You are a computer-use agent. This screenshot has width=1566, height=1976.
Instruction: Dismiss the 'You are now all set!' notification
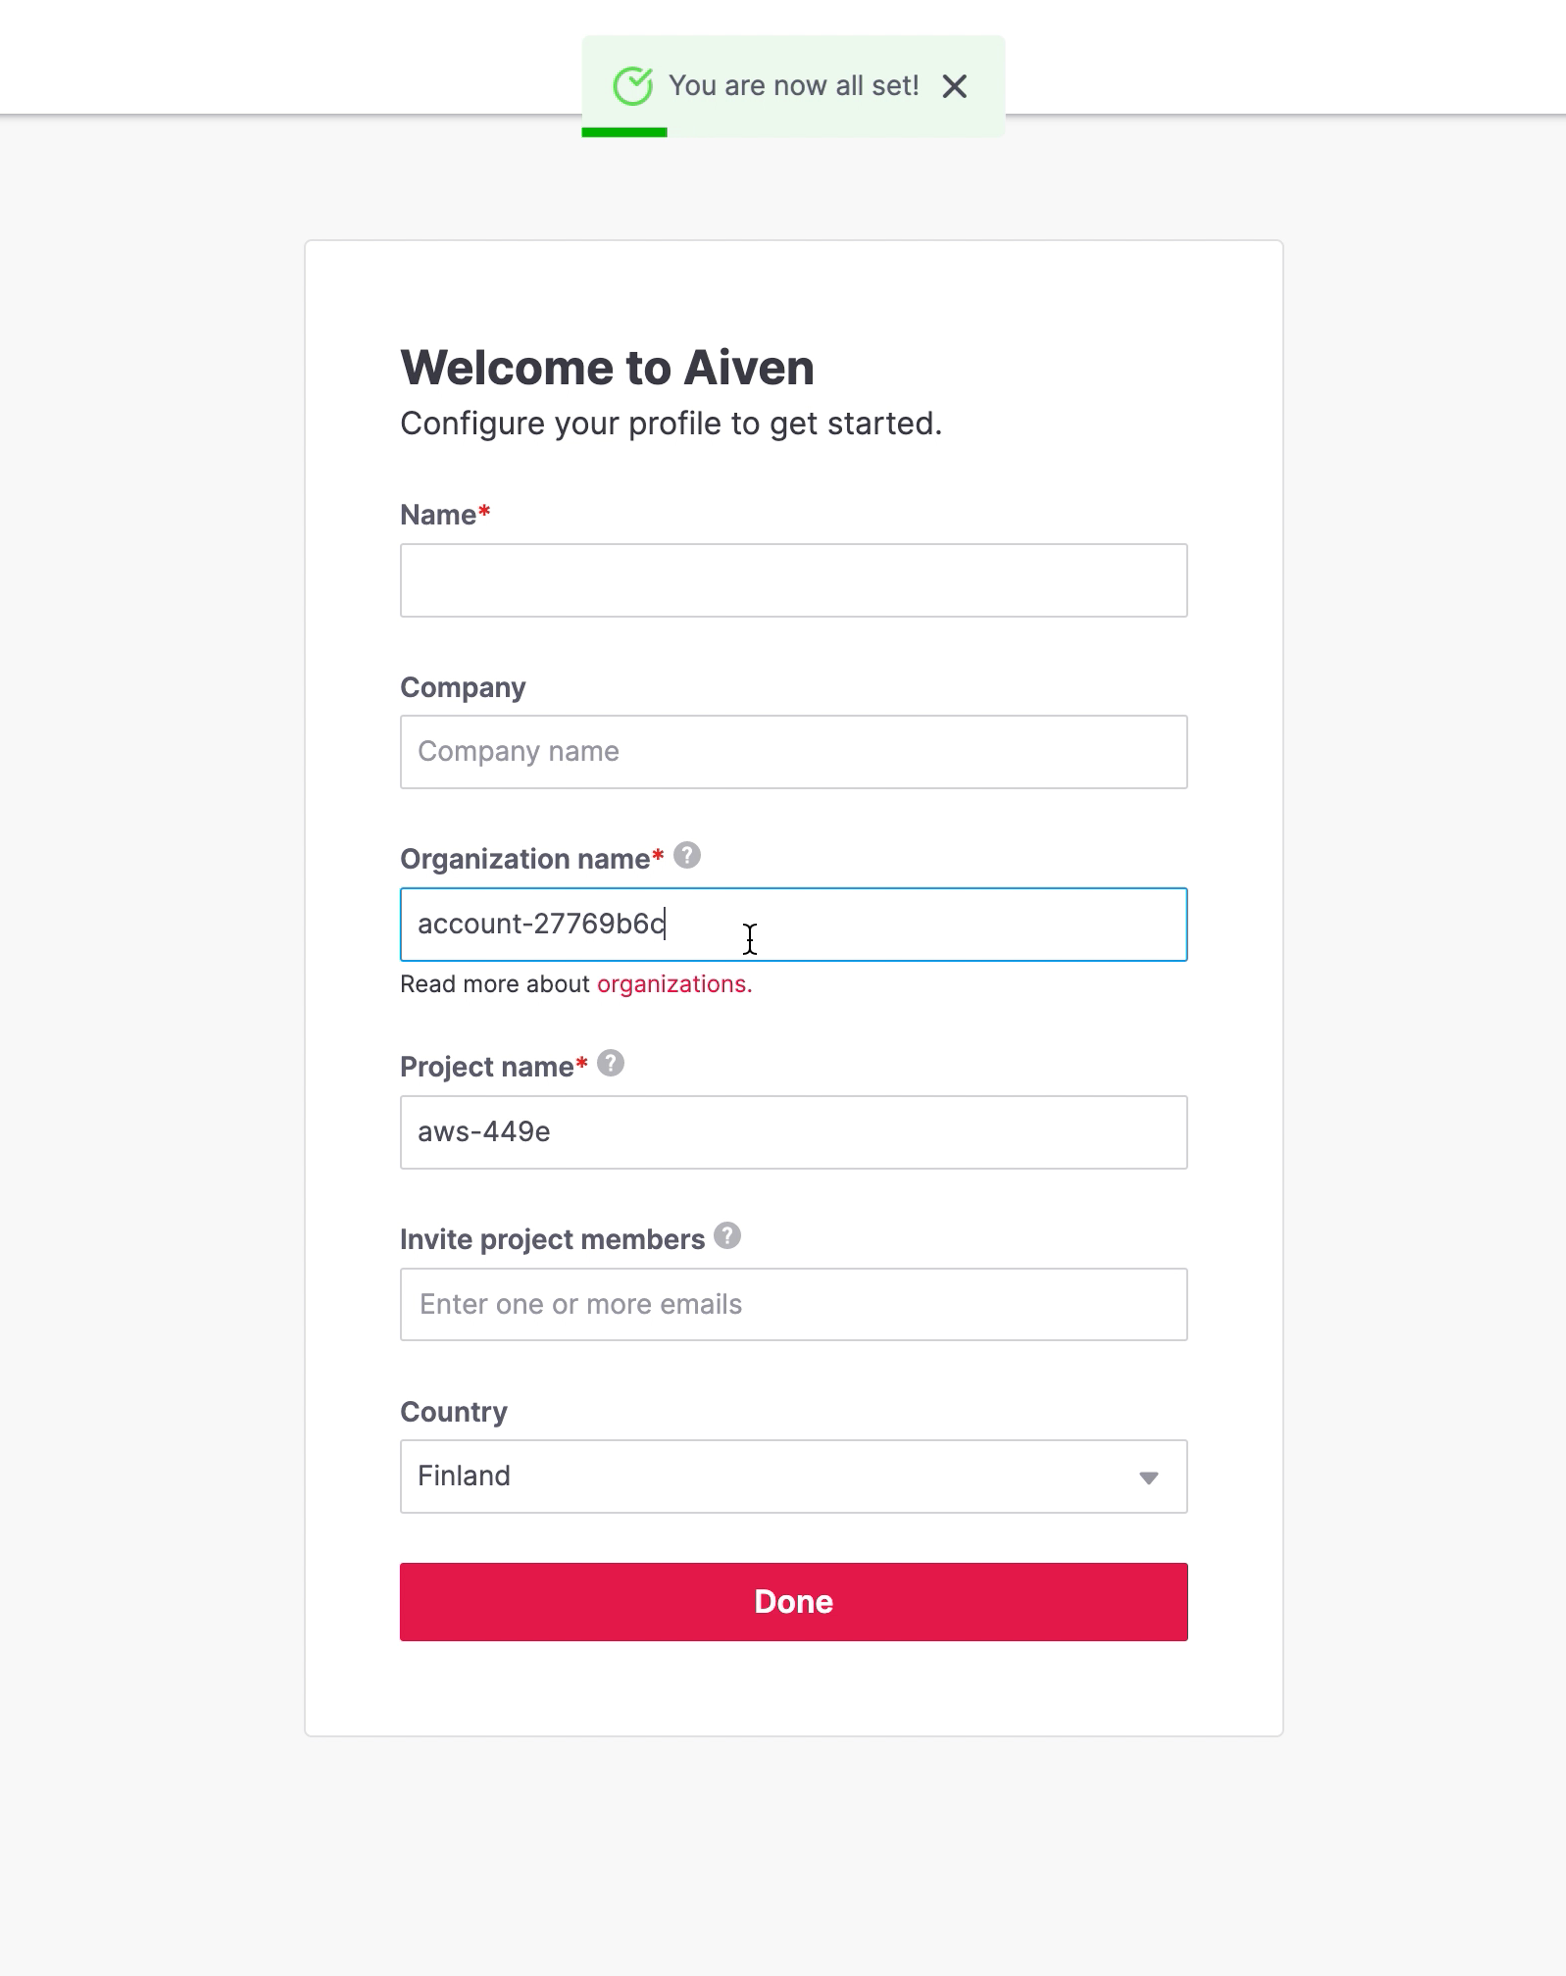pyautogui.click(x=955, y=86)
